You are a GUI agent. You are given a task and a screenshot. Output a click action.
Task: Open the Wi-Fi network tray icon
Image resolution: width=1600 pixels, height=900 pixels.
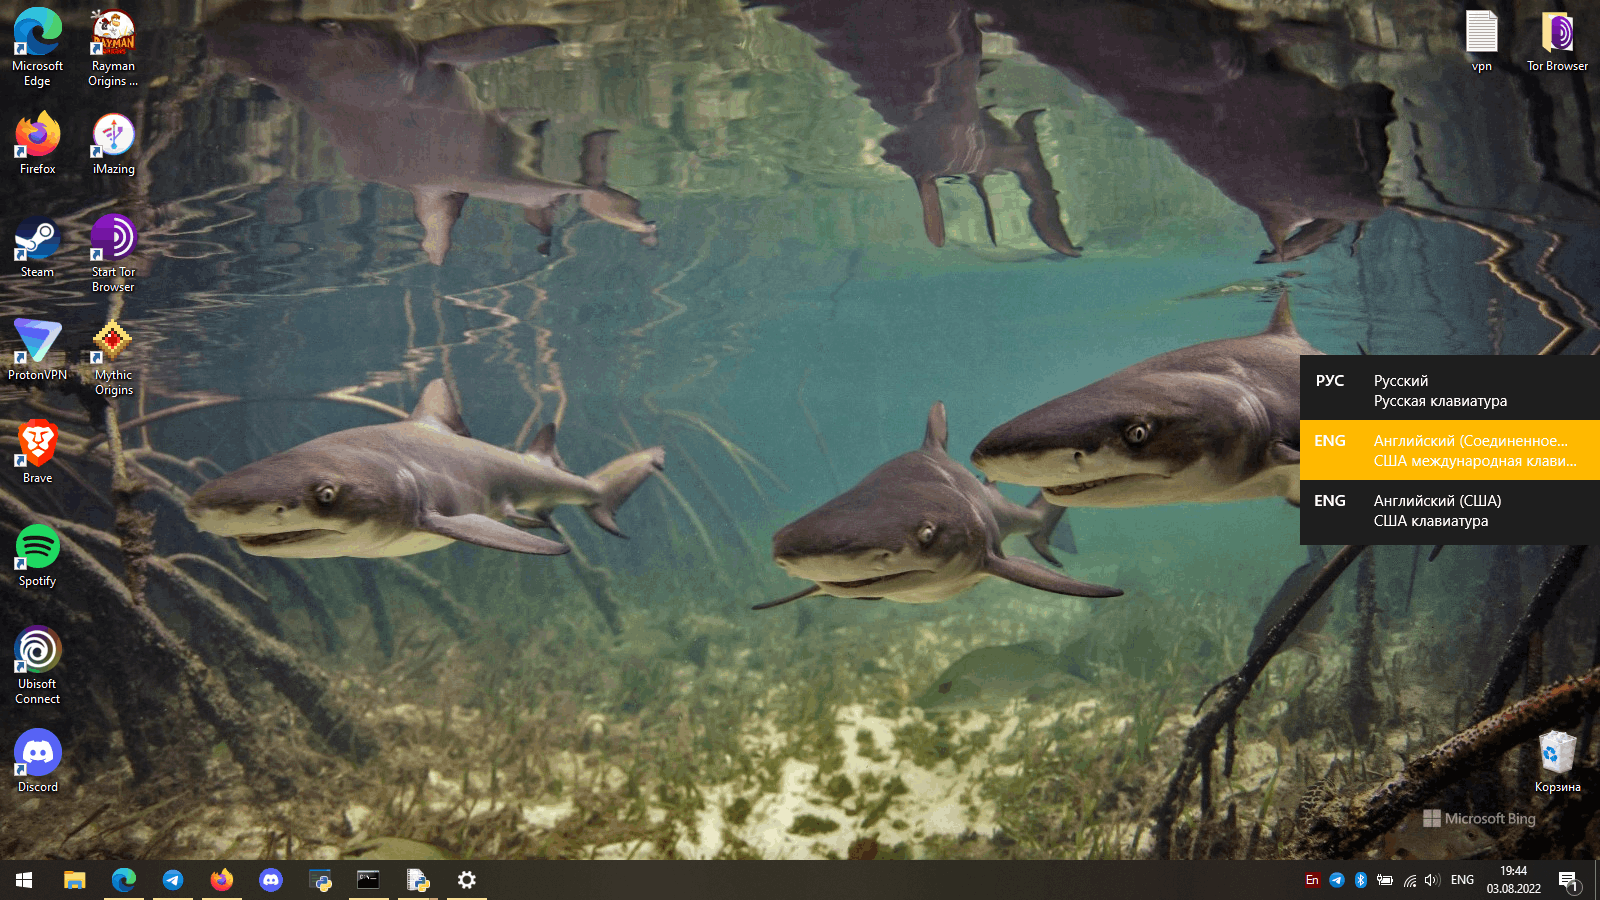click(1409, 880)
